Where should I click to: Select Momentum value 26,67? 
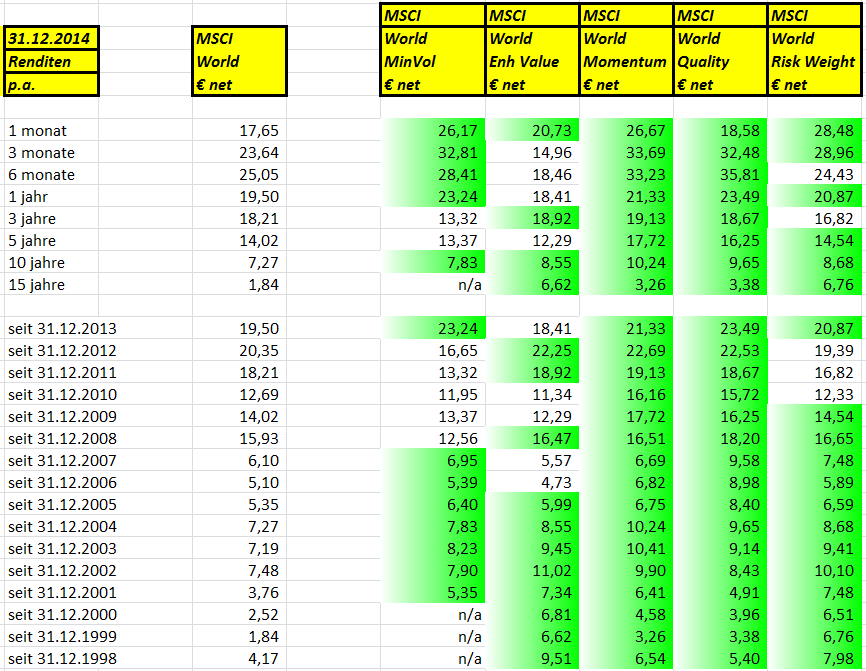tap(646, 131)
